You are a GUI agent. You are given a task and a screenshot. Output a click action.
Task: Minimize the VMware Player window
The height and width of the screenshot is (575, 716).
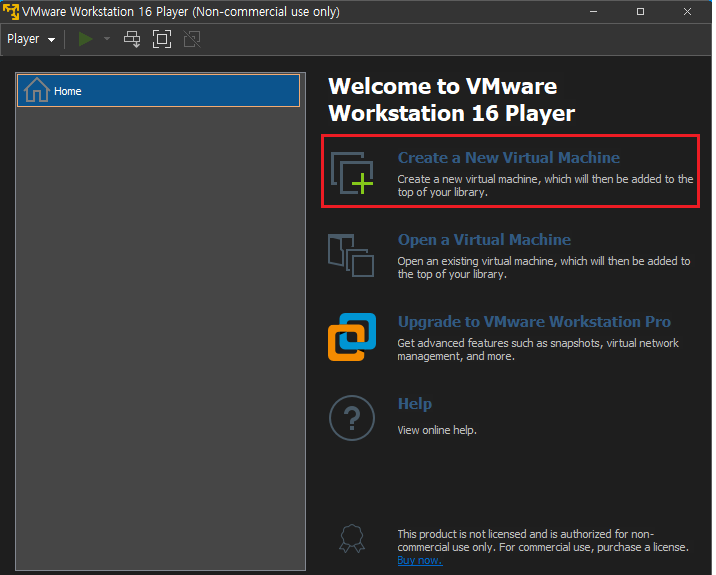tap(594, 11)
